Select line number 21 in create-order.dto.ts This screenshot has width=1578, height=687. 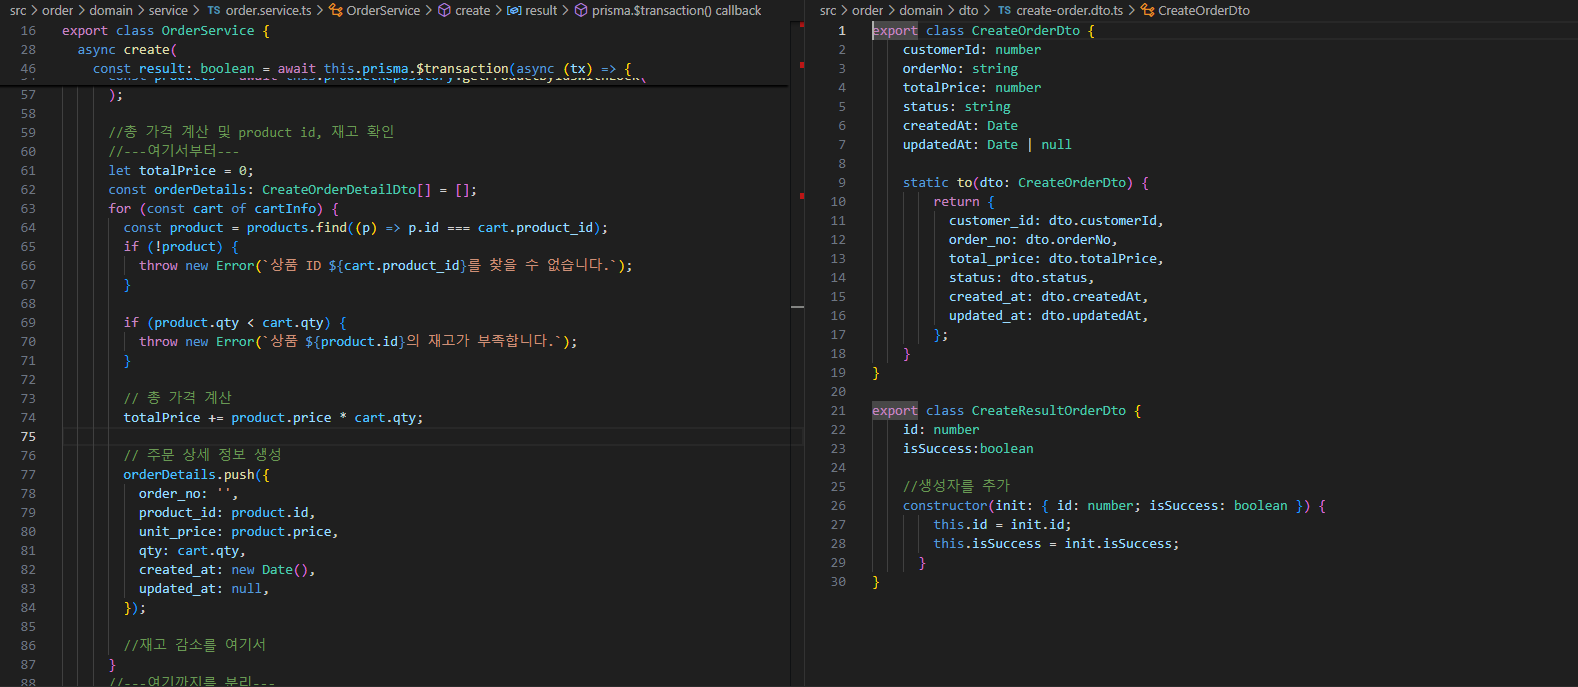pyautogui.click(x=838, y=411)
